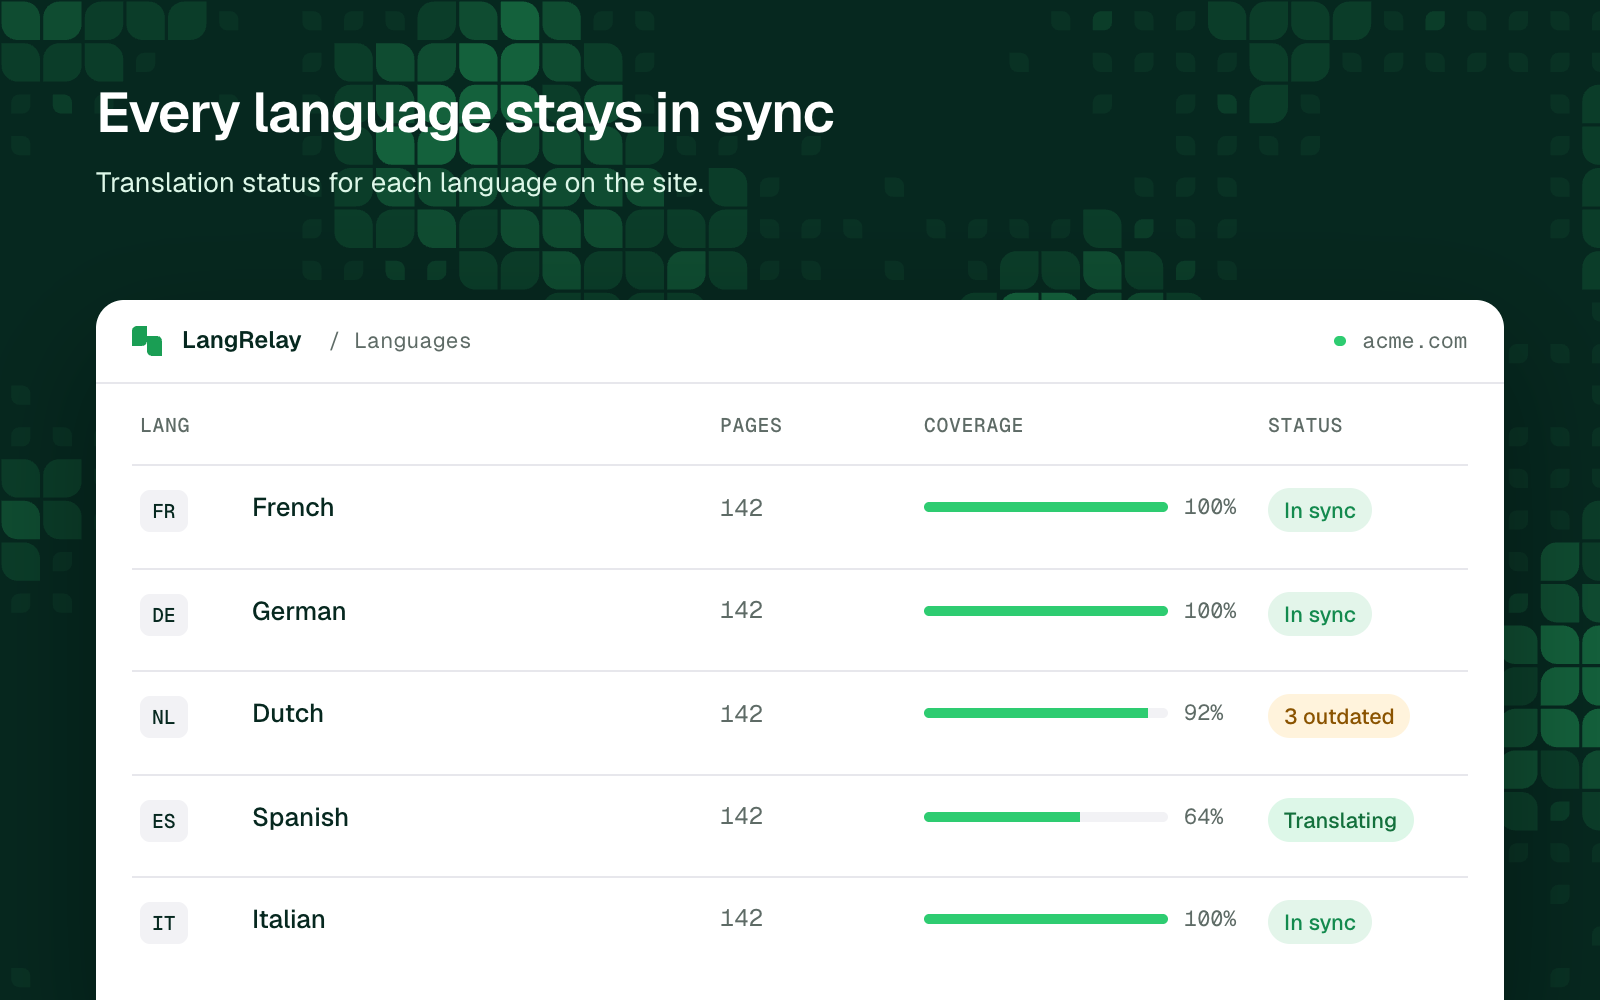Click the German In sync status pill
The height and width of the screenshot is (1000, 1600).
[1320, 614]
